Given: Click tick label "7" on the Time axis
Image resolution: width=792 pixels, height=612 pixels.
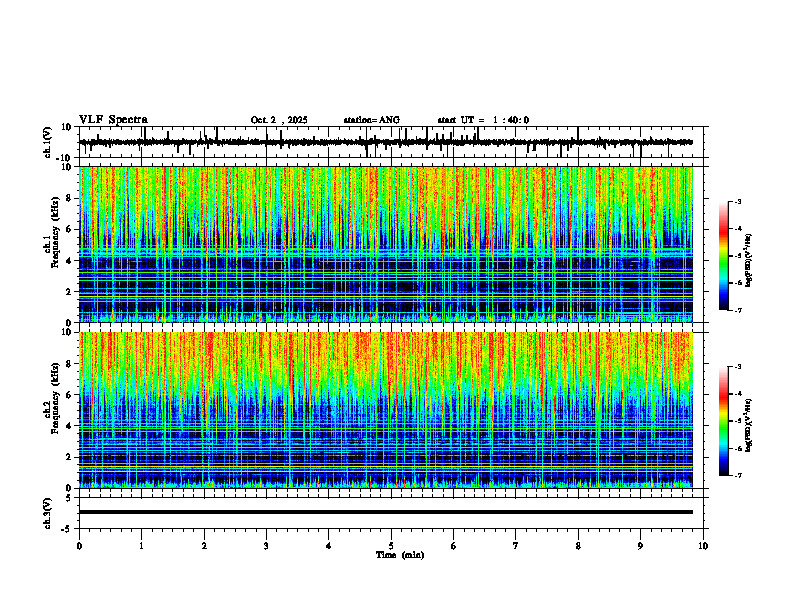Looking at the screenshot, I should click(x=516, y=546).
